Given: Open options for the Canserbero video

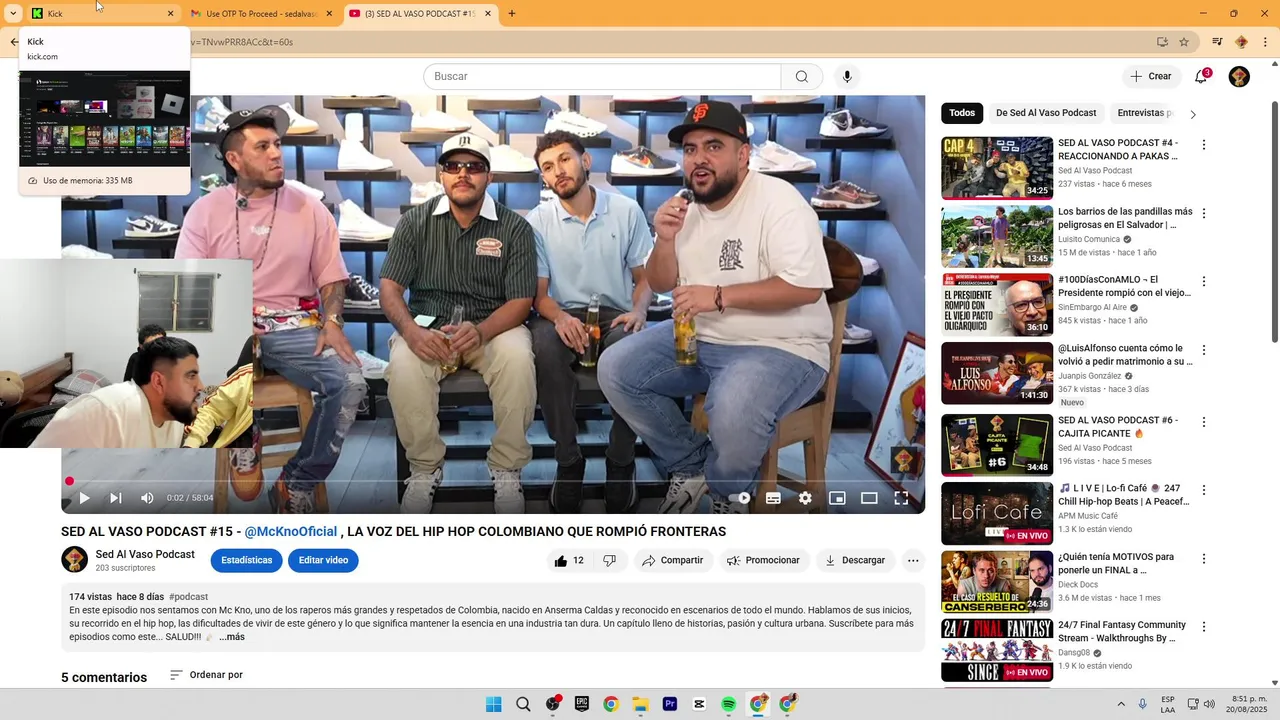Looking at the screenshot, I should click(x=1204, y=559).
